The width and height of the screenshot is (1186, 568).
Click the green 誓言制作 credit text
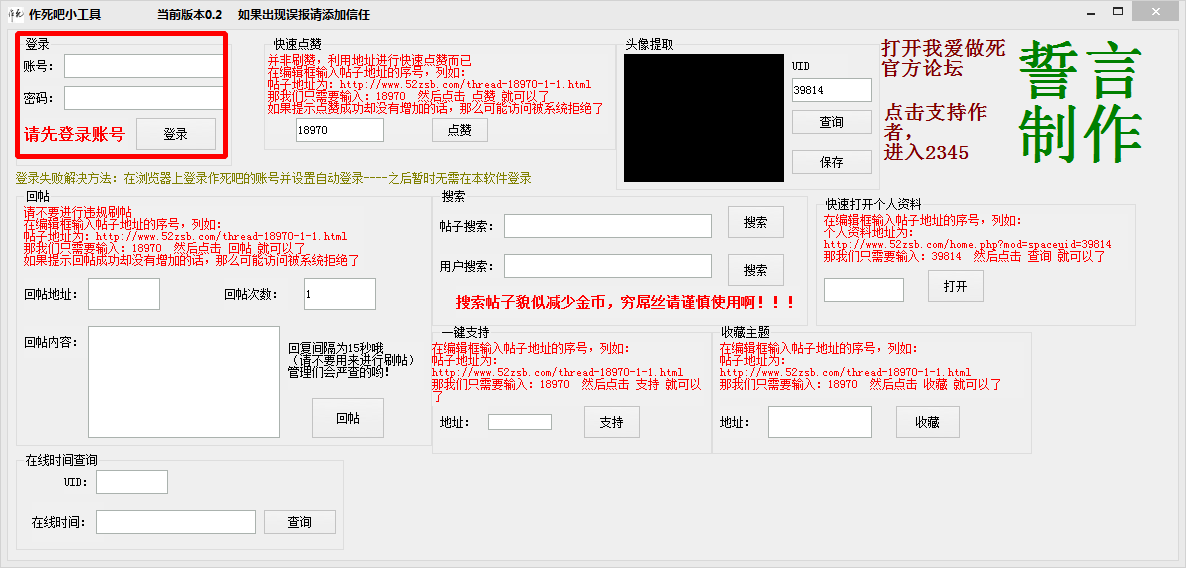(x=1080, y=101)
